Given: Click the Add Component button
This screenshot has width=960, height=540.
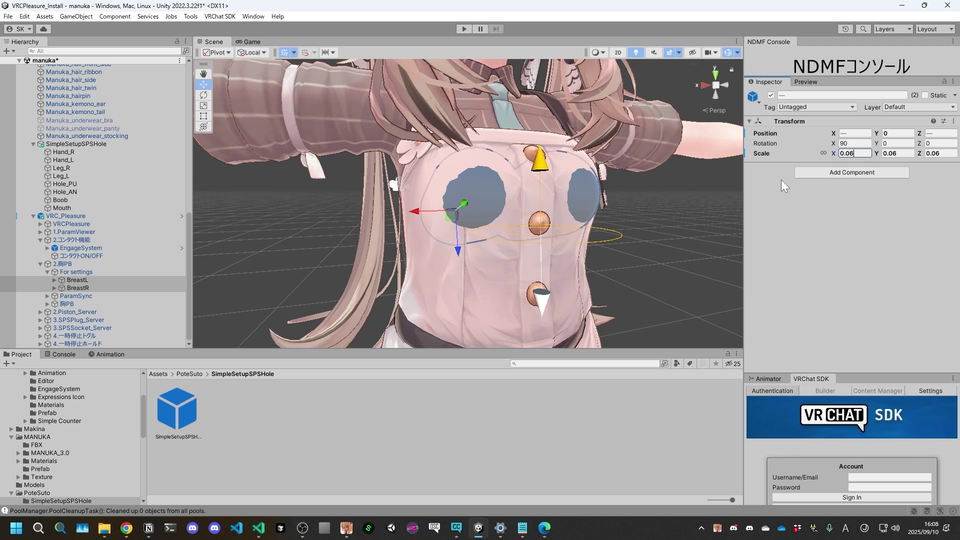Looking at the screenshot, I should [852, 173].
